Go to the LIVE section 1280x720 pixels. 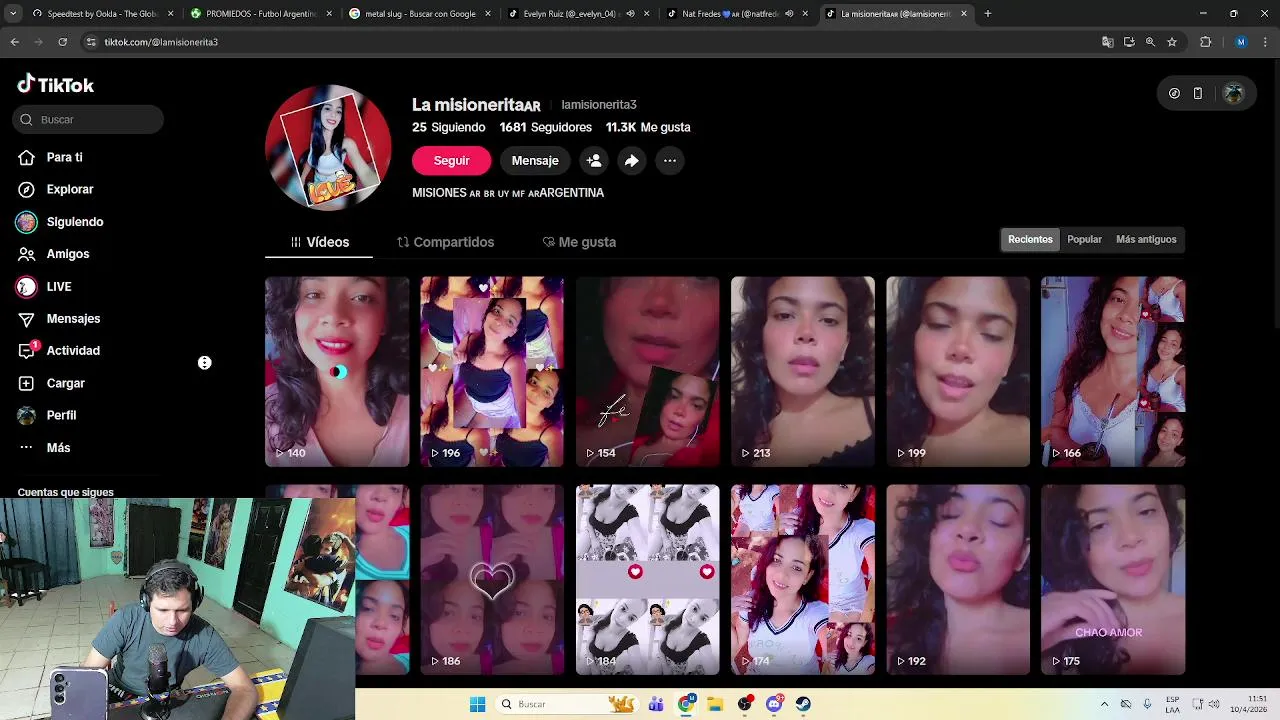coord(44,286)
